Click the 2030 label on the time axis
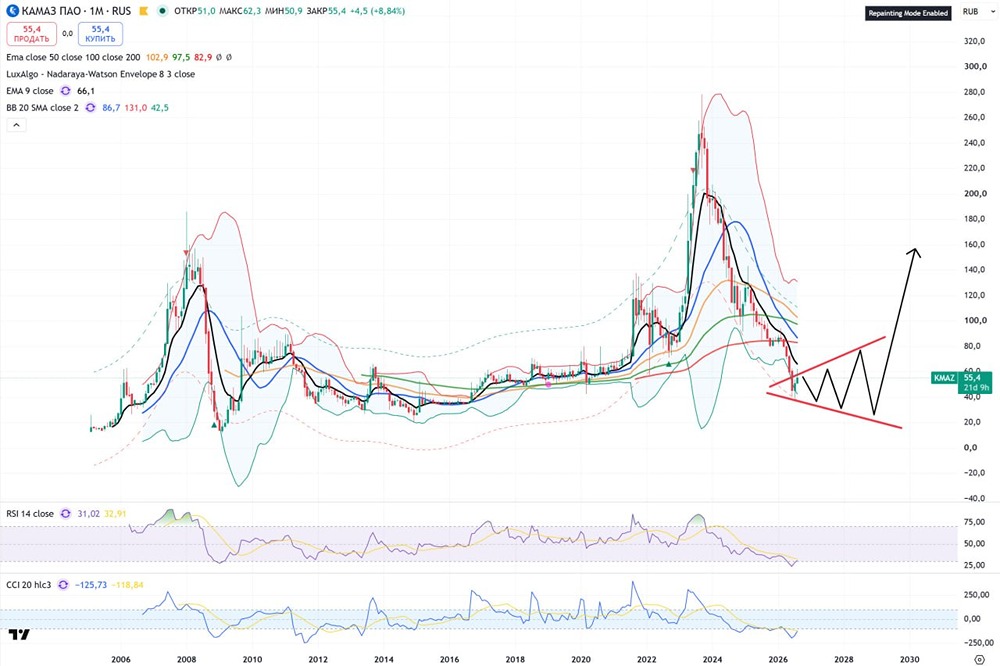1000x666 pixels. click(909, 659)
